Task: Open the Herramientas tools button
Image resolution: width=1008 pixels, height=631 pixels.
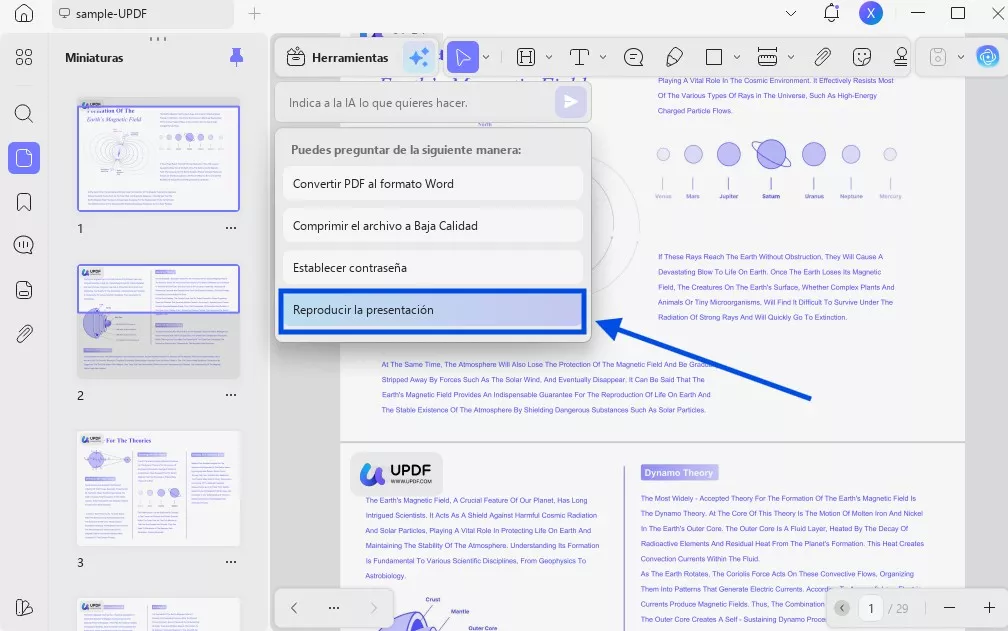Action: 338,58
